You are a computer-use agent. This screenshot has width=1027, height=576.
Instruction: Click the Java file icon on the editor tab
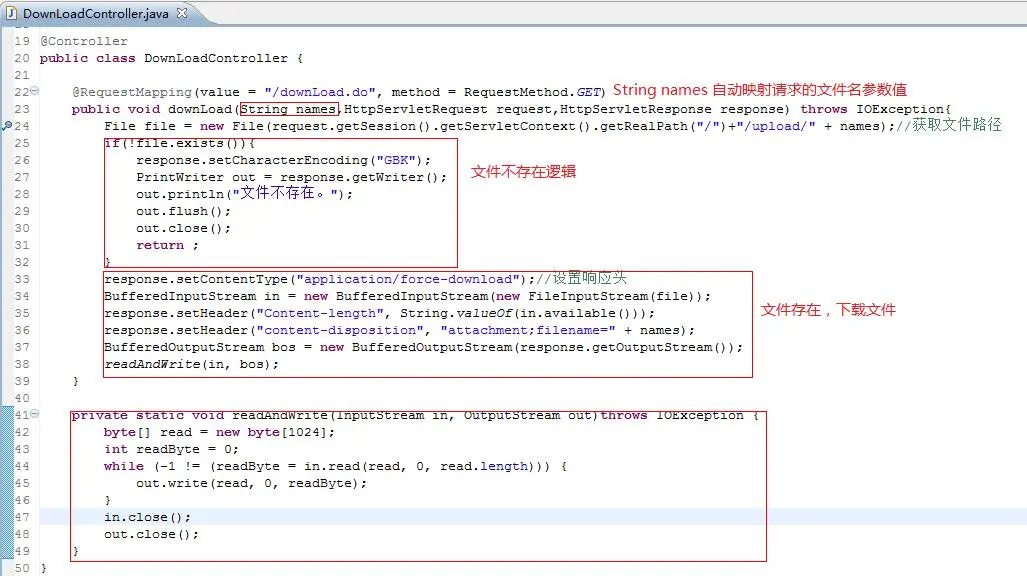pyautogui.click(x=11, y=13)
